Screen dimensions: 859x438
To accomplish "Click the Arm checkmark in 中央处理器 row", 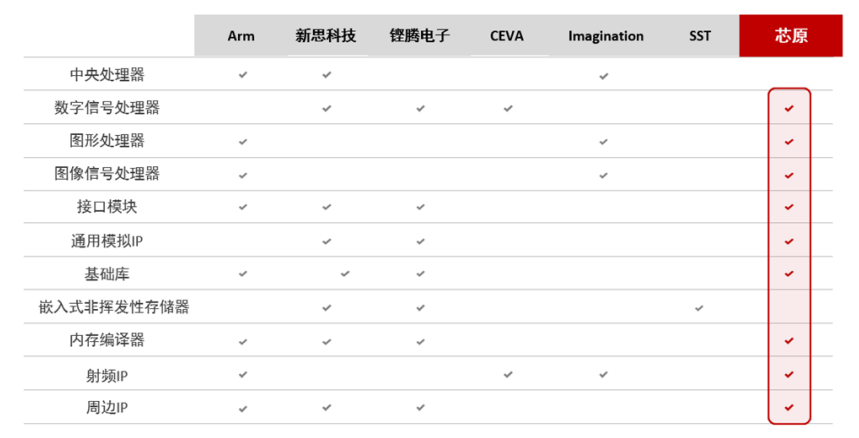I will click(x=243, y=75).
